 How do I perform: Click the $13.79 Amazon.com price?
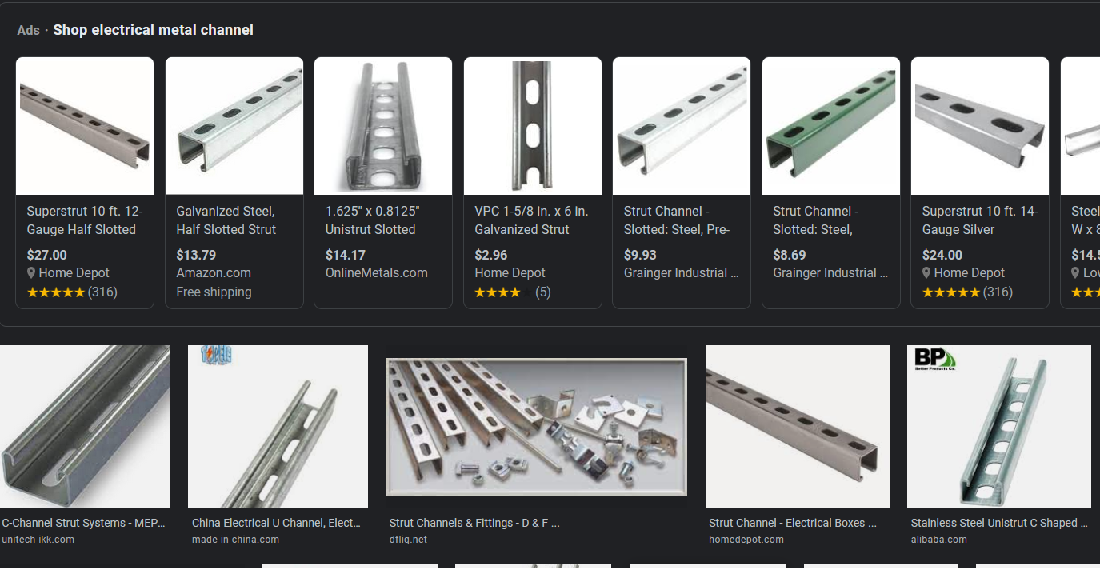point(196,255)
